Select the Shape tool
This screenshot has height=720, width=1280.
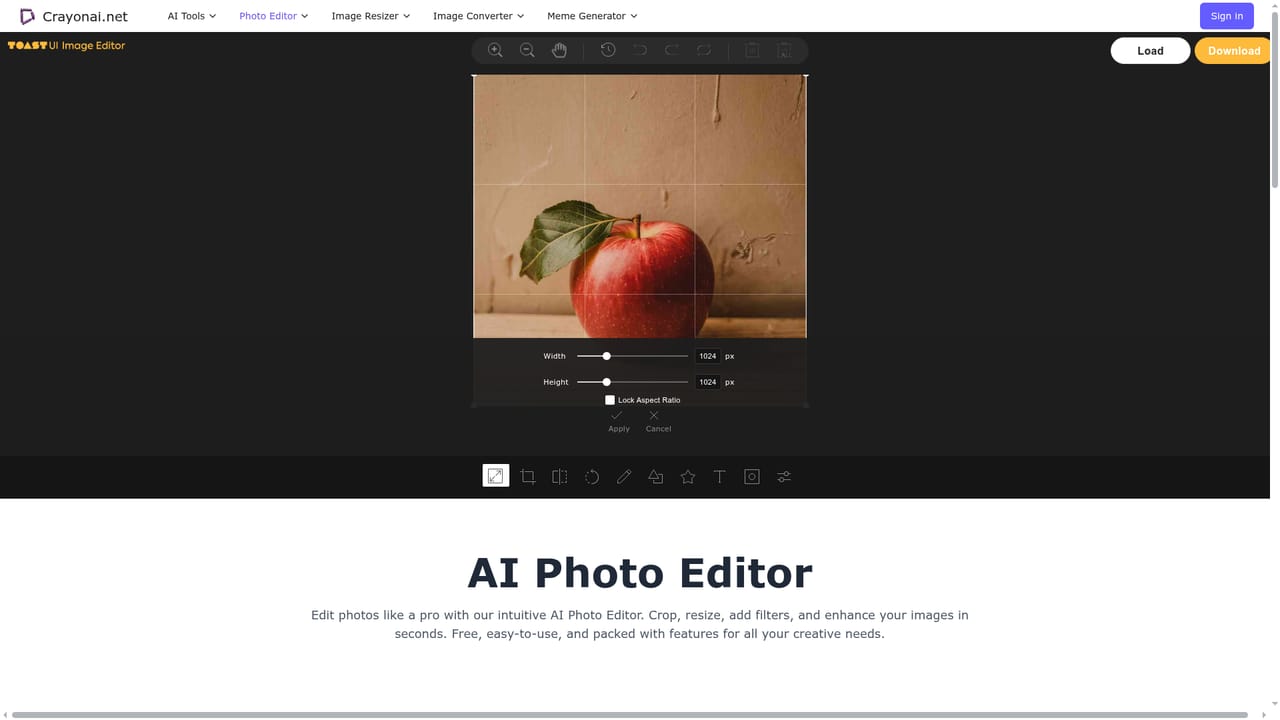[656, 477]
